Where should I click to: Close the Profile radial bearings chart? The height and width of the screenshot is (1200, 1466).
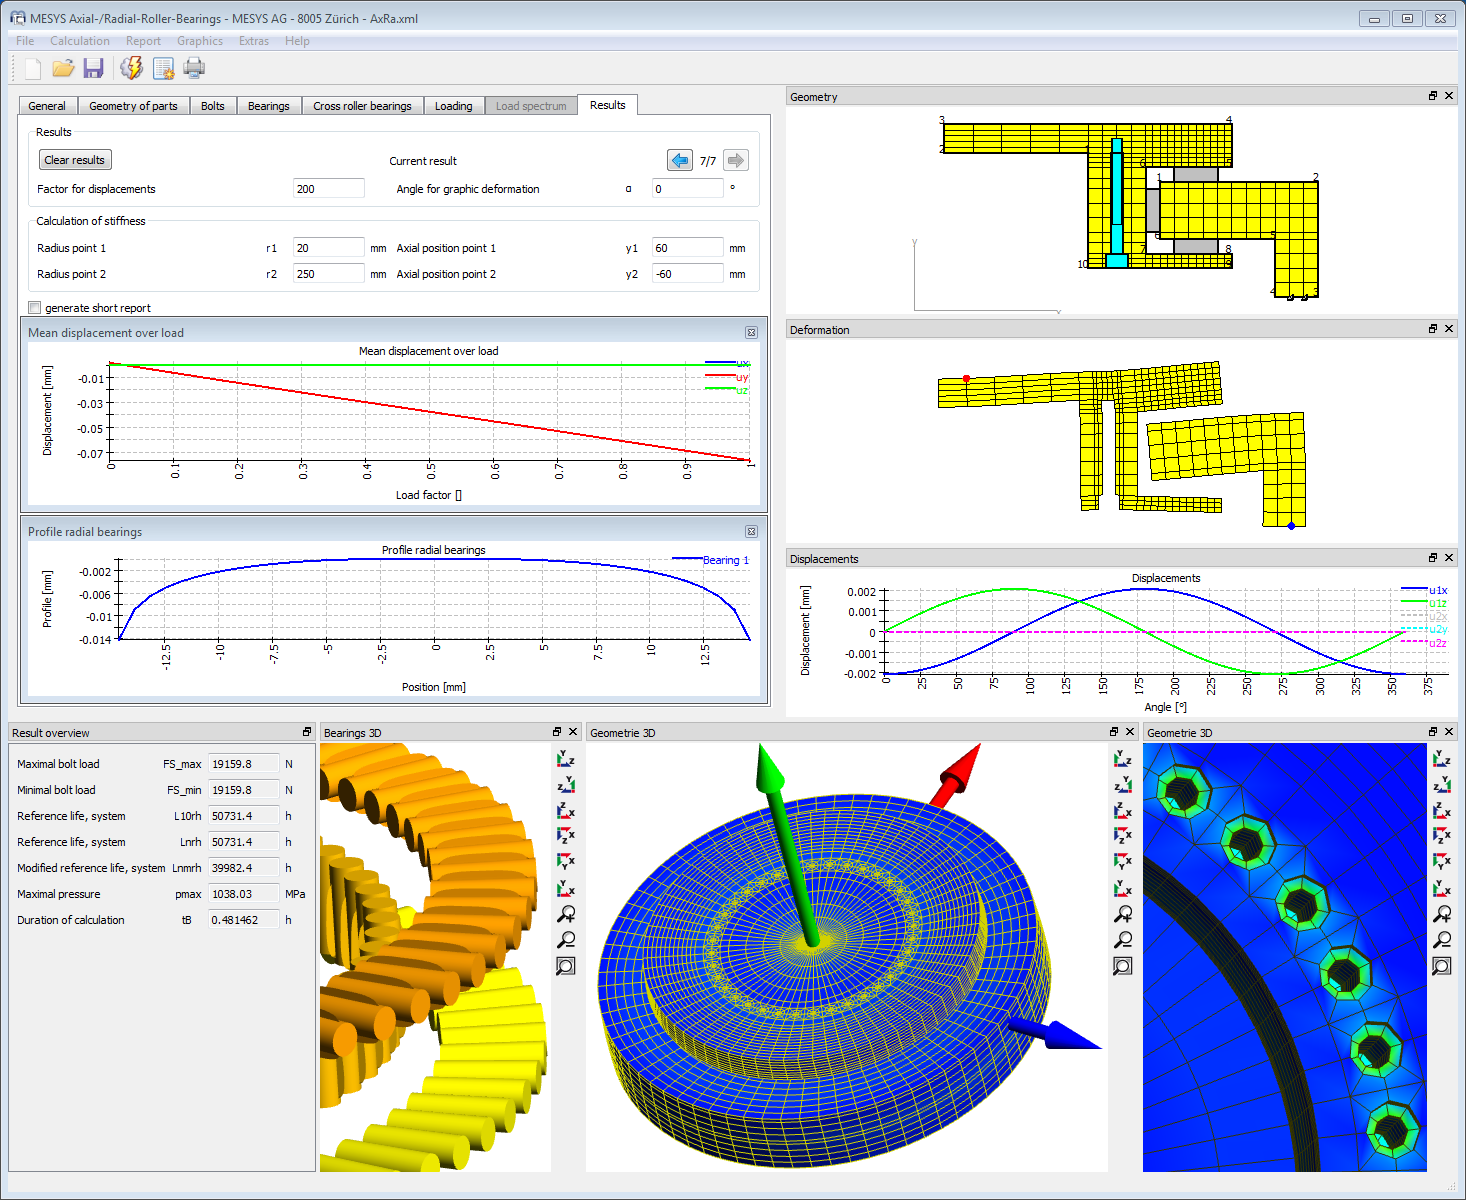coord(751,531)
